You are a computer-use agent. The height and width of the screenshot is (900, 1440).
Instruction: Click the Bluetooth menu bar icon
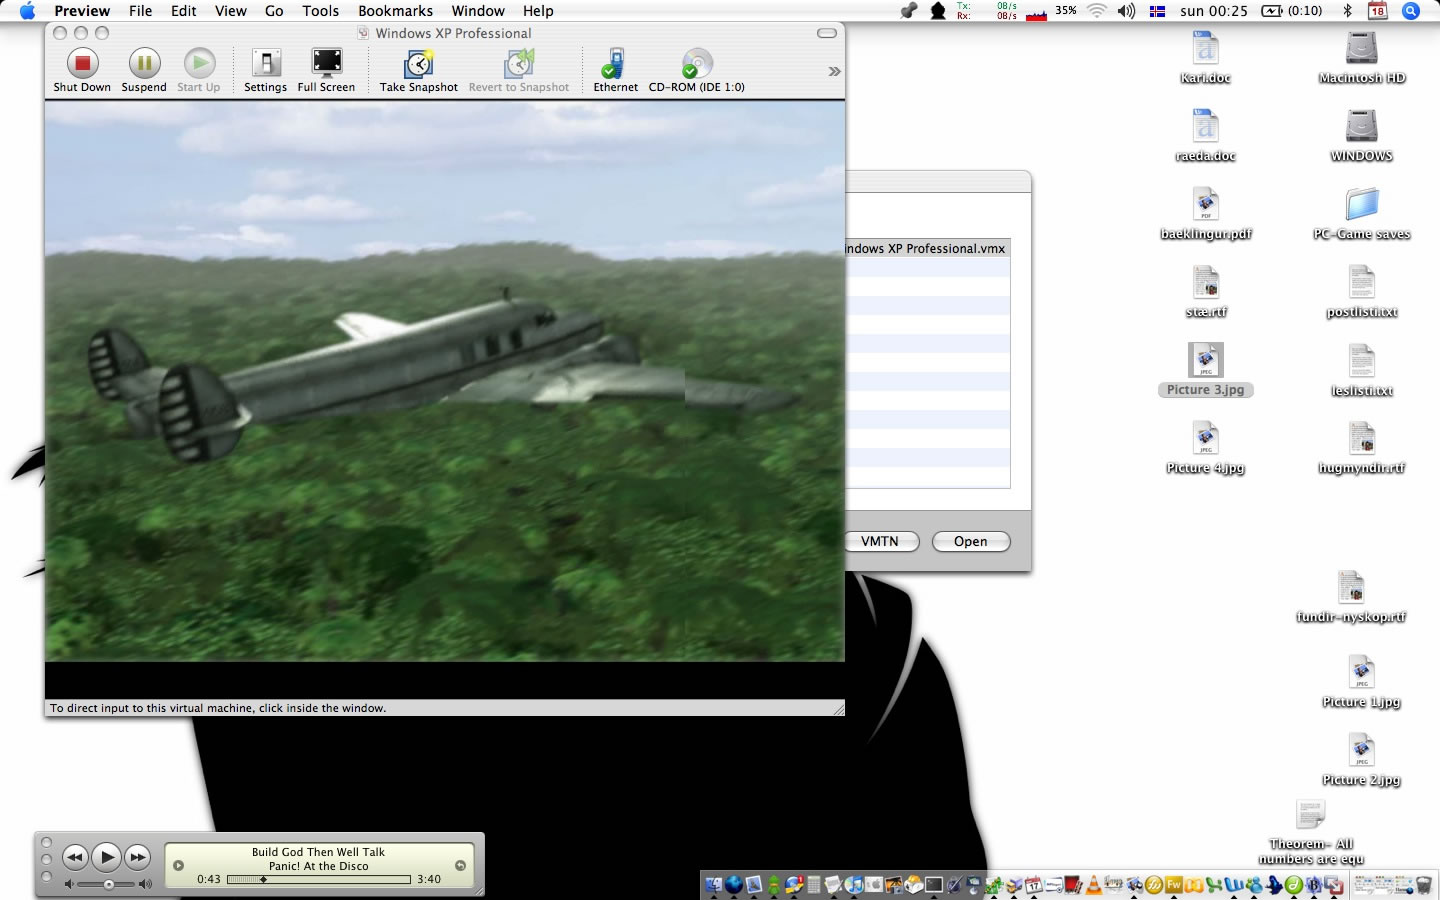(x=1348, y=11)
